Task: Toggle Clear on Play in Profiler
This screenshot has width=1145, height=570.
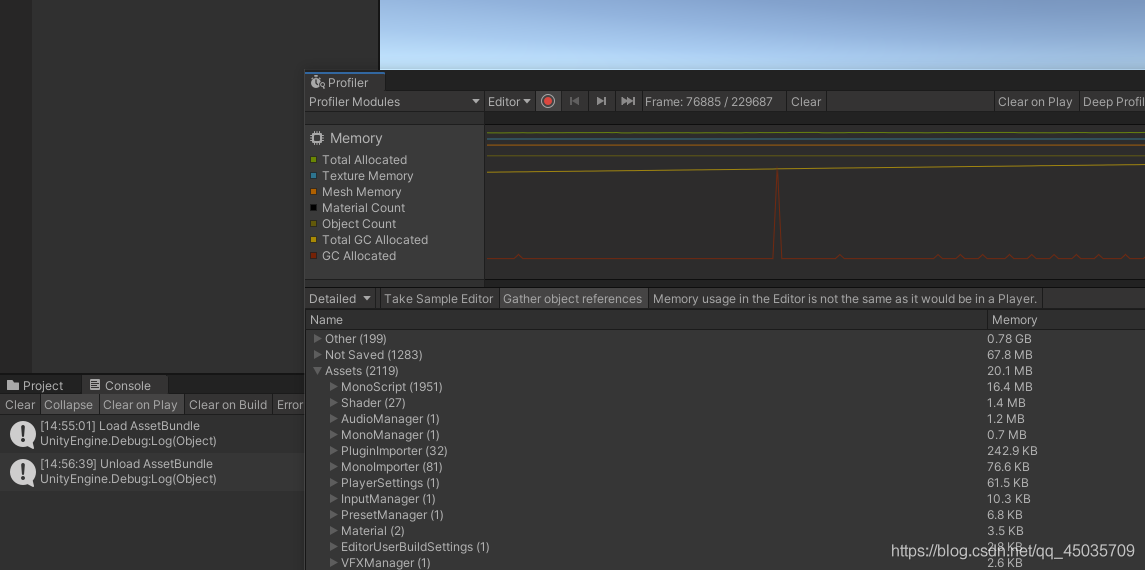Action: coord(1035,101)
